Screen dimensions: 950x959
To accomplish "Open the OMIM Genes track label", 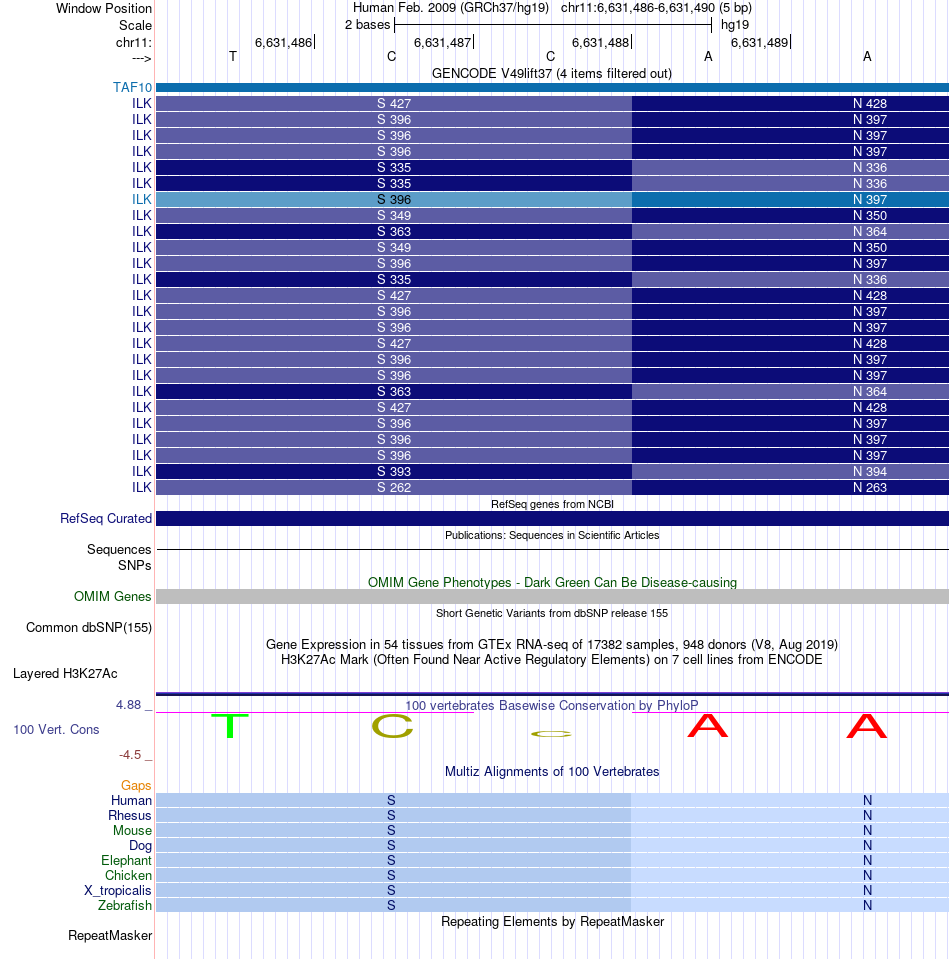I will click(113, 596).
